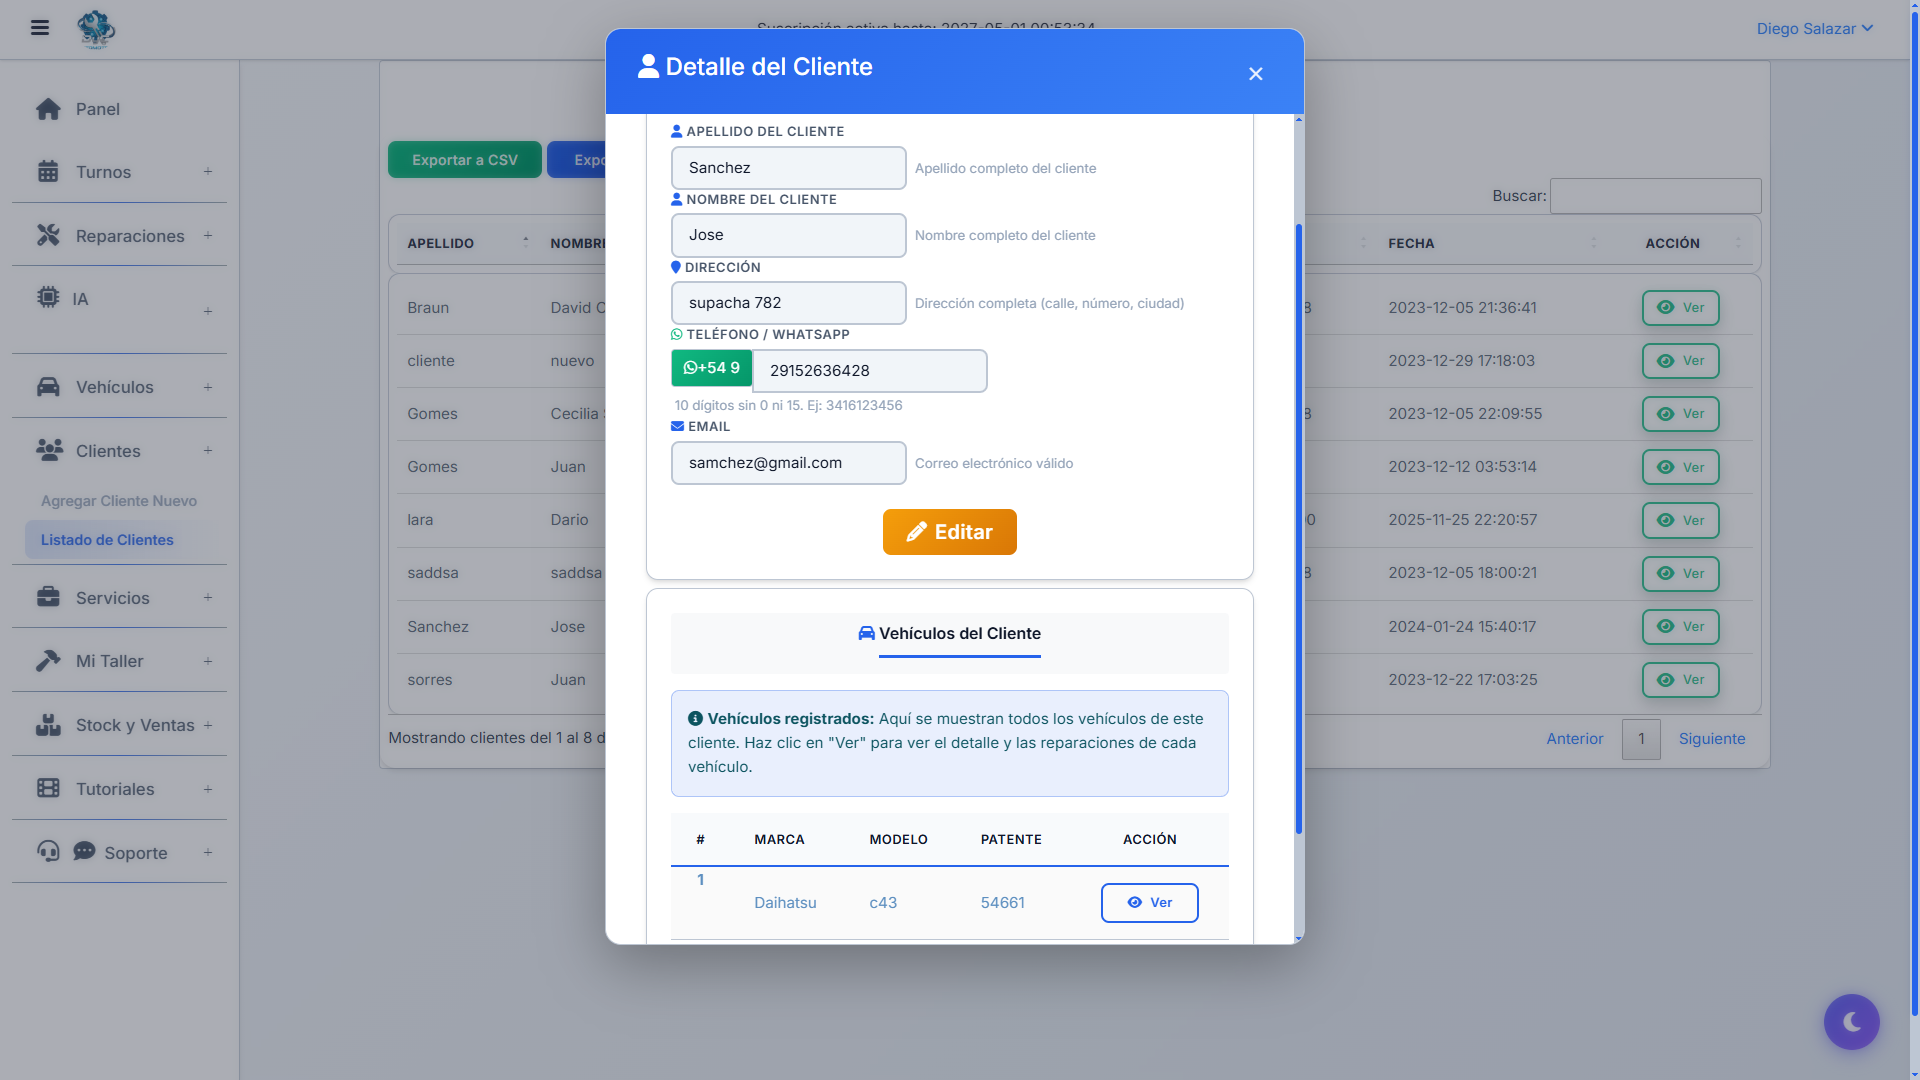This screenshot has height=1080, width=1920.
Task: Click the hamburger menu icon
Action: [x=40, y=28]
